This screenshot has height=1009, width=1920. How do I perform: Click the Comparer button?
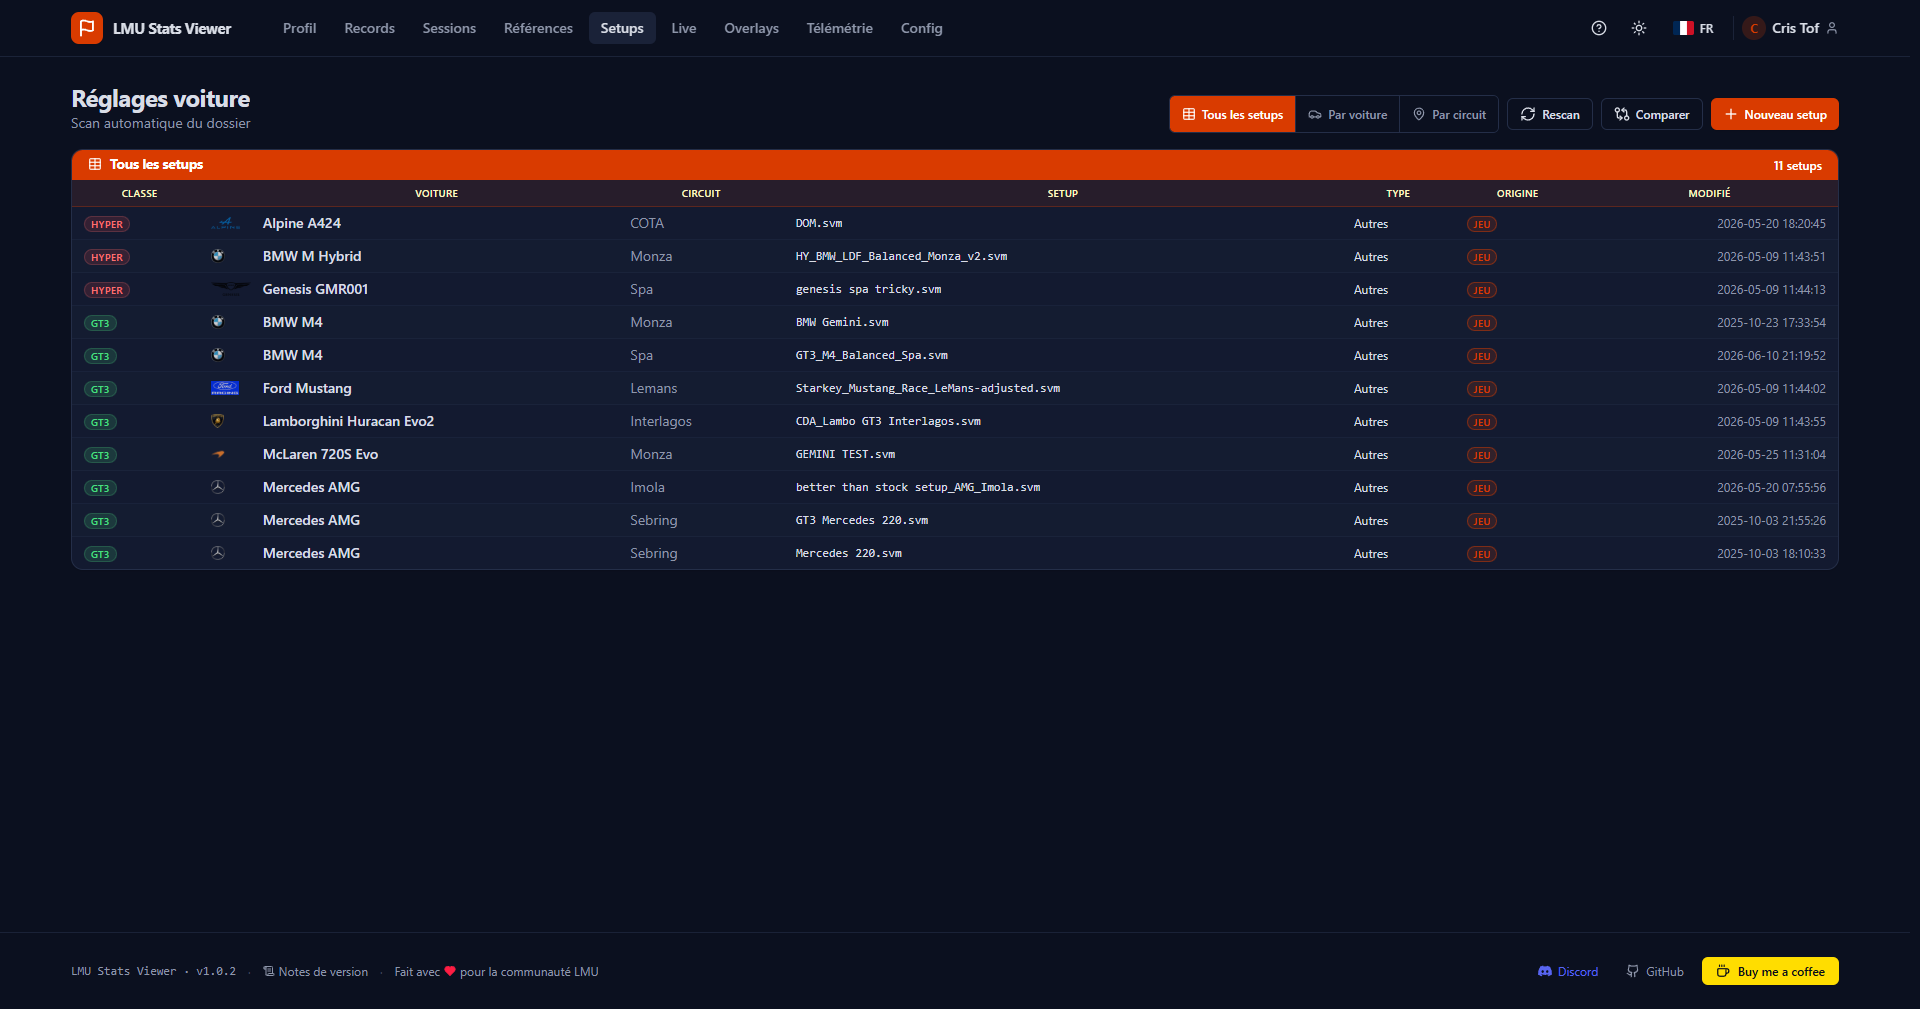click(x=1652, y=114)
